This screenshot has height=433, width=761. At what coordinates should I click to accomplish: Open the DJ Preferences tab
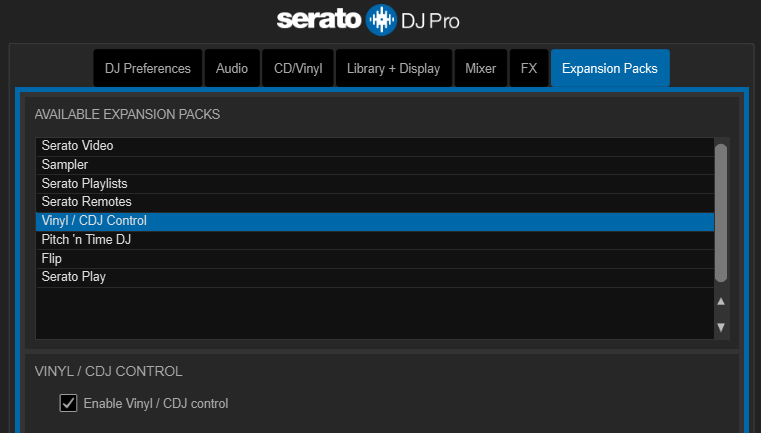coord(148,69)
